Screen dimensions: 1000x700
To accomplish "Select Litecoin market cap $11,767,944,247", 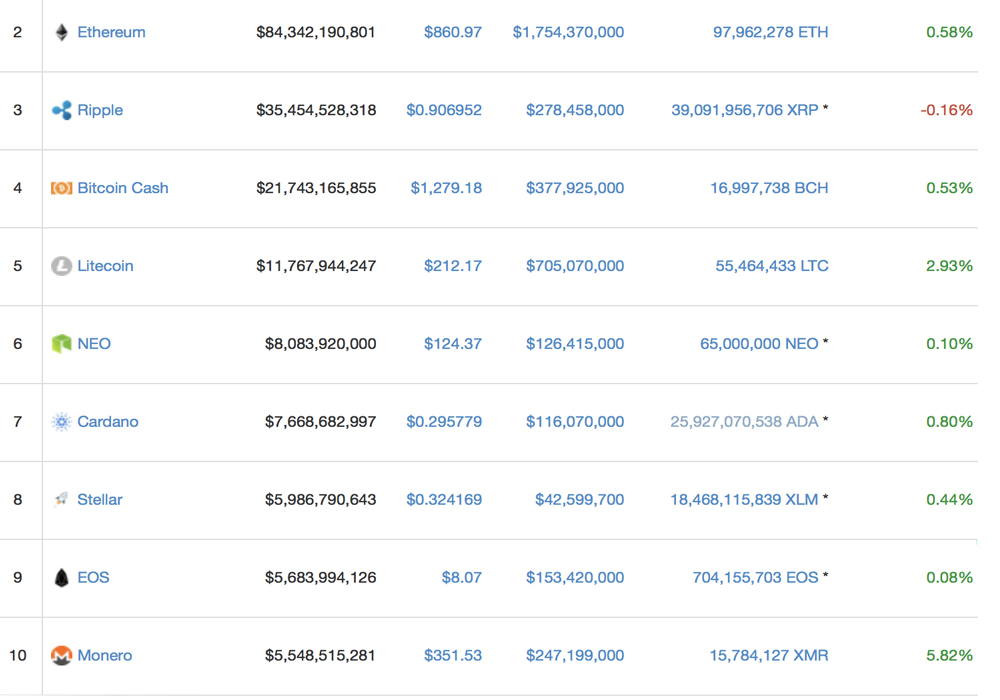I will pos(316,266).
